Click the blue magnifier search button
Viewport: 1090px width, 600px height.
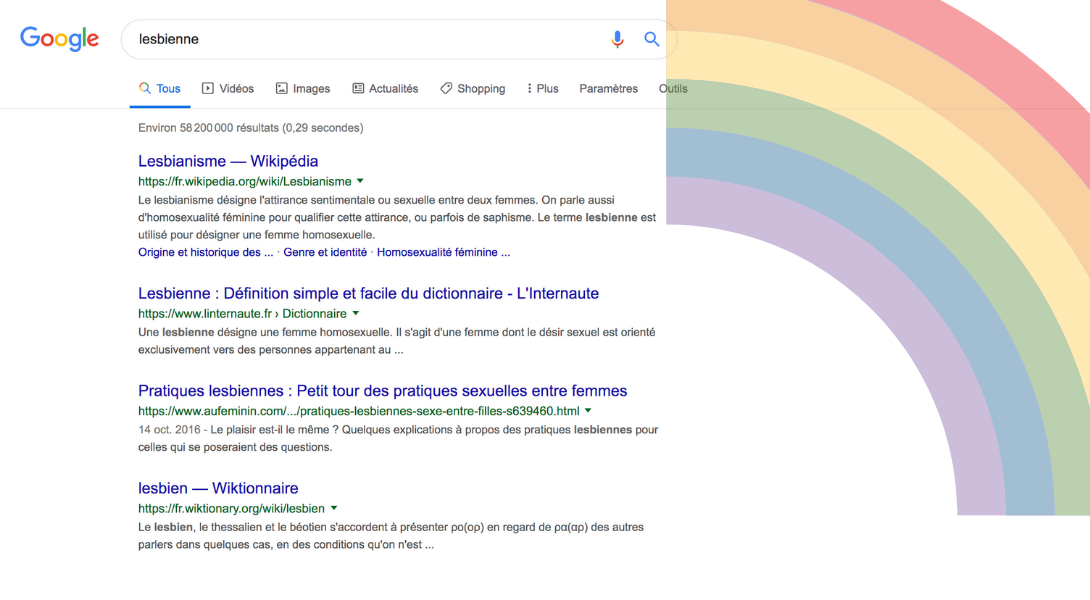pos(651,39)
